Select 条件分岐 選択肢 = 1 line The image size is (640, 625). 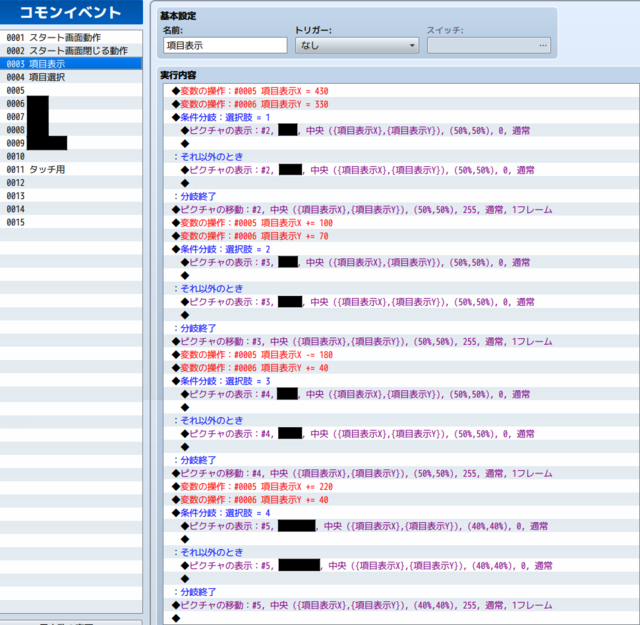pos(402,117)
